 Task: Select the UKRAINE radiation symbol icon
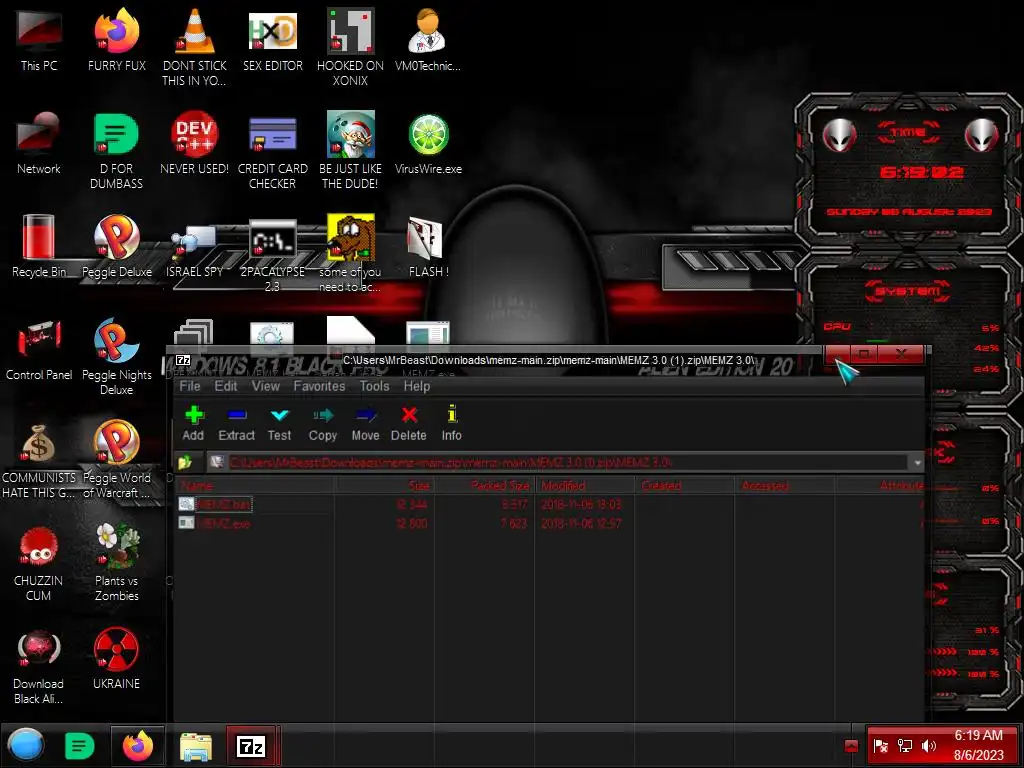click(117, 658)
